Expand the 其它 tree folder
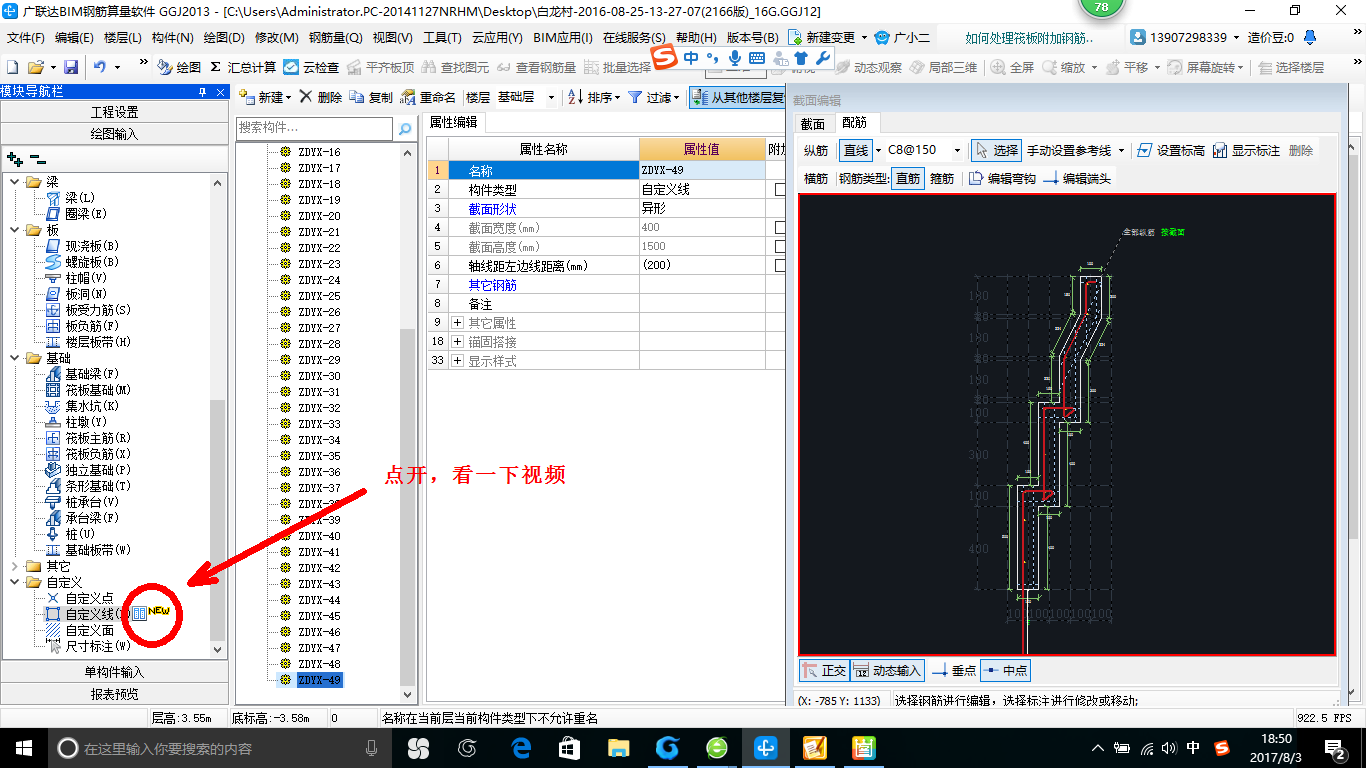Screen dimensions: 1366x768 coord(14,566)
